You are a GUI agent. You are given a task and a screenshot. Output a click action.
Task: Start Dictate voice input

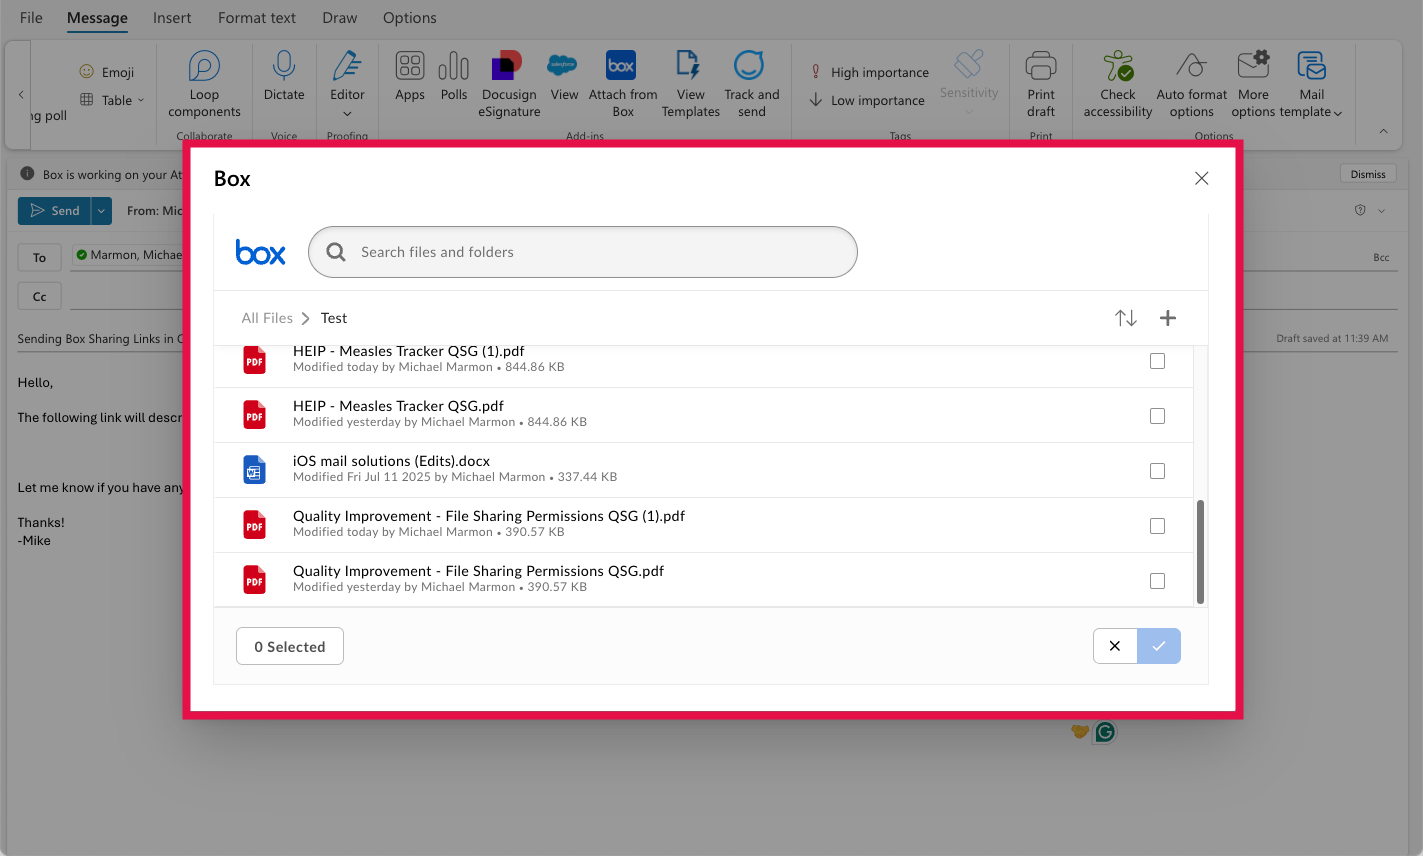tap(284, 76)
